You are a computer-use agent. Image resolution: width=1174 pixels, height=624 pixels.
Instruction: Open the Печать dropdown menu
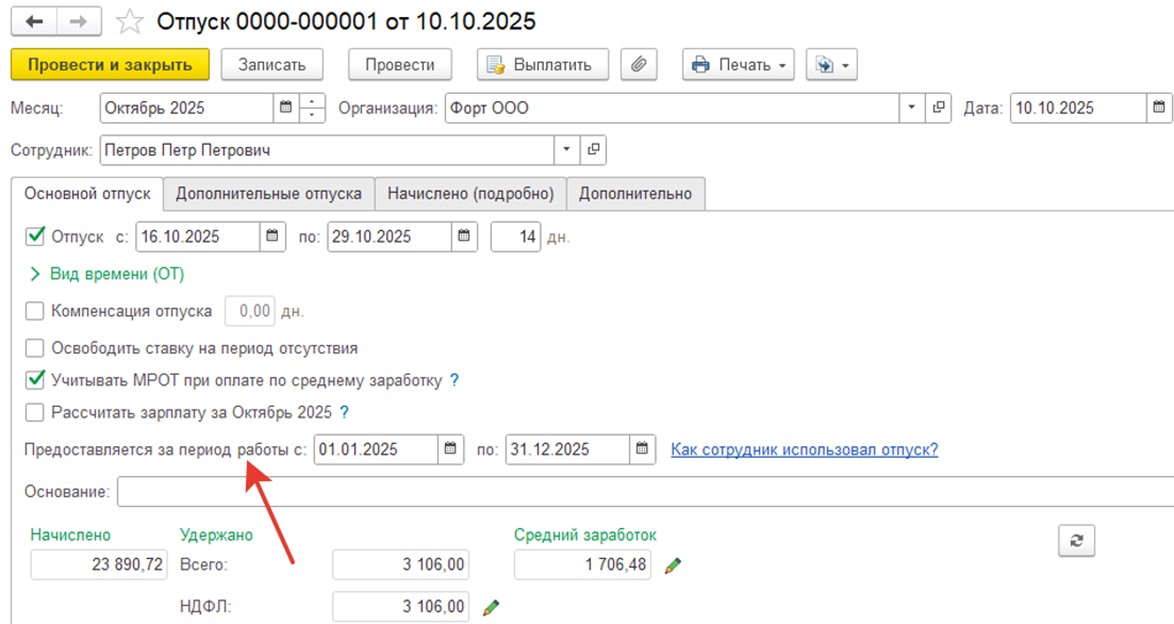click(738, 65)
